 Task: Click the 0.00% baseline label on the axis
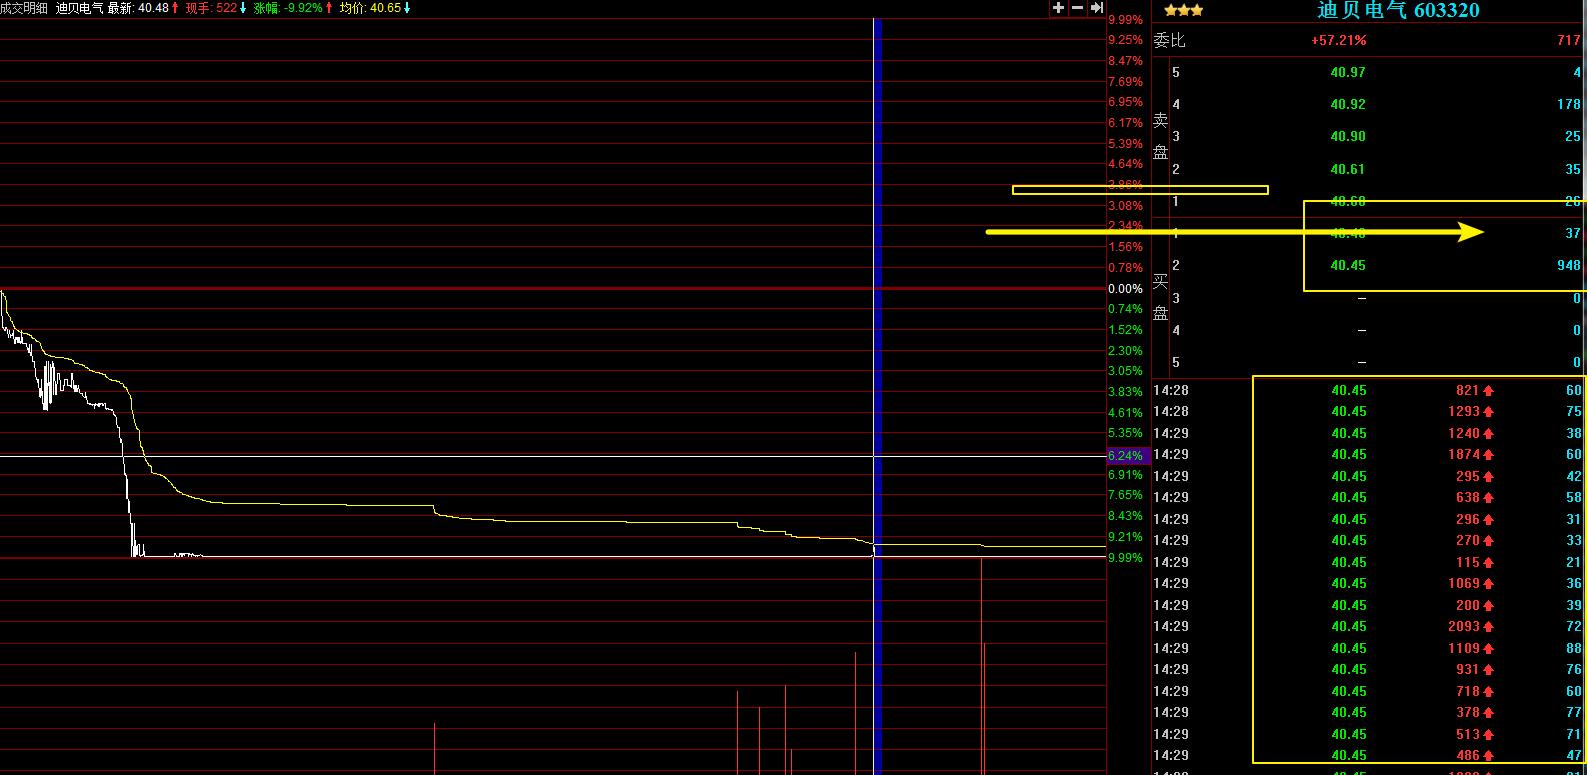1125,288
